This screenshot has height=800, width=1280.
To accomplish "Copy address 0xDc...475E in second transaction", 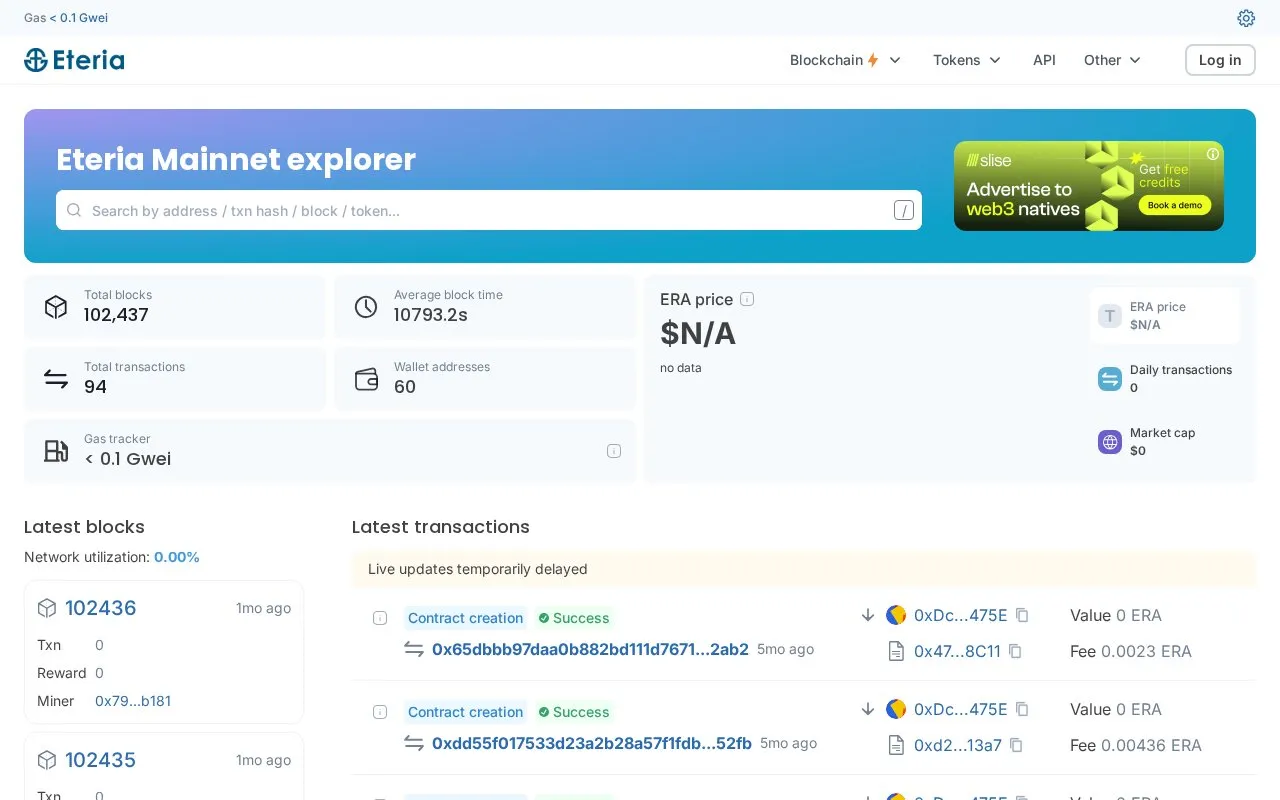I will (1022, 709).
